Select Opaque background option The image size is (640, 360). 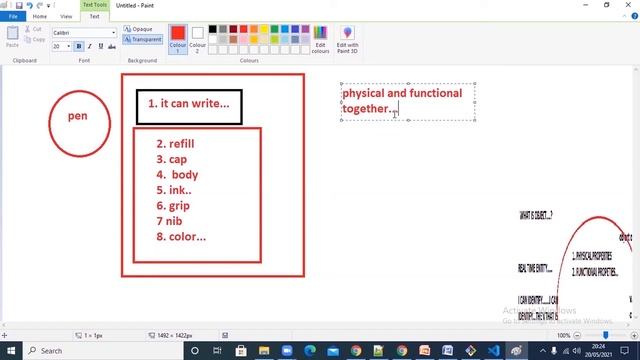138,29
